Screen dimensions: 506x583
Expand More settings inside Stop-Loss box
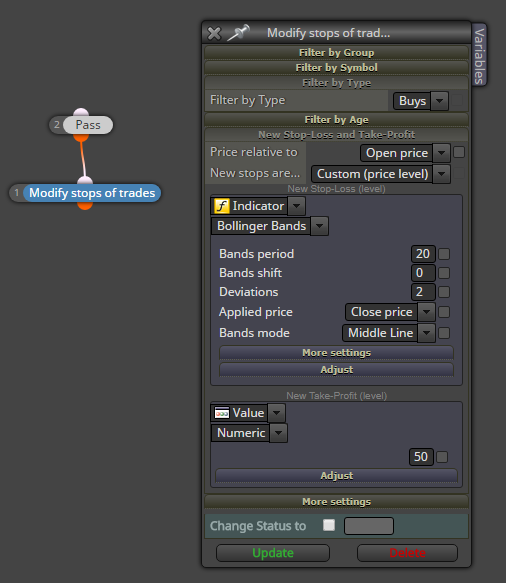[x=336, y=352]
